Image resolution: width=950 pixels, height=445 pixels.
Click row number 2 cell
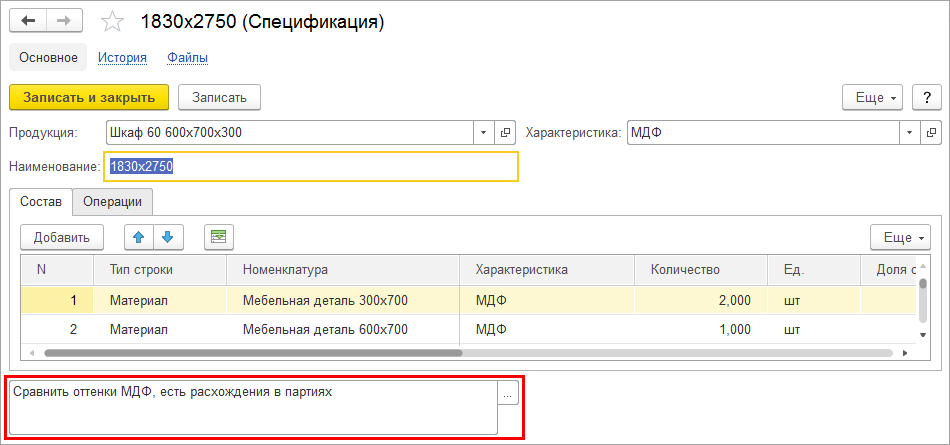click(x=57, y=330)
